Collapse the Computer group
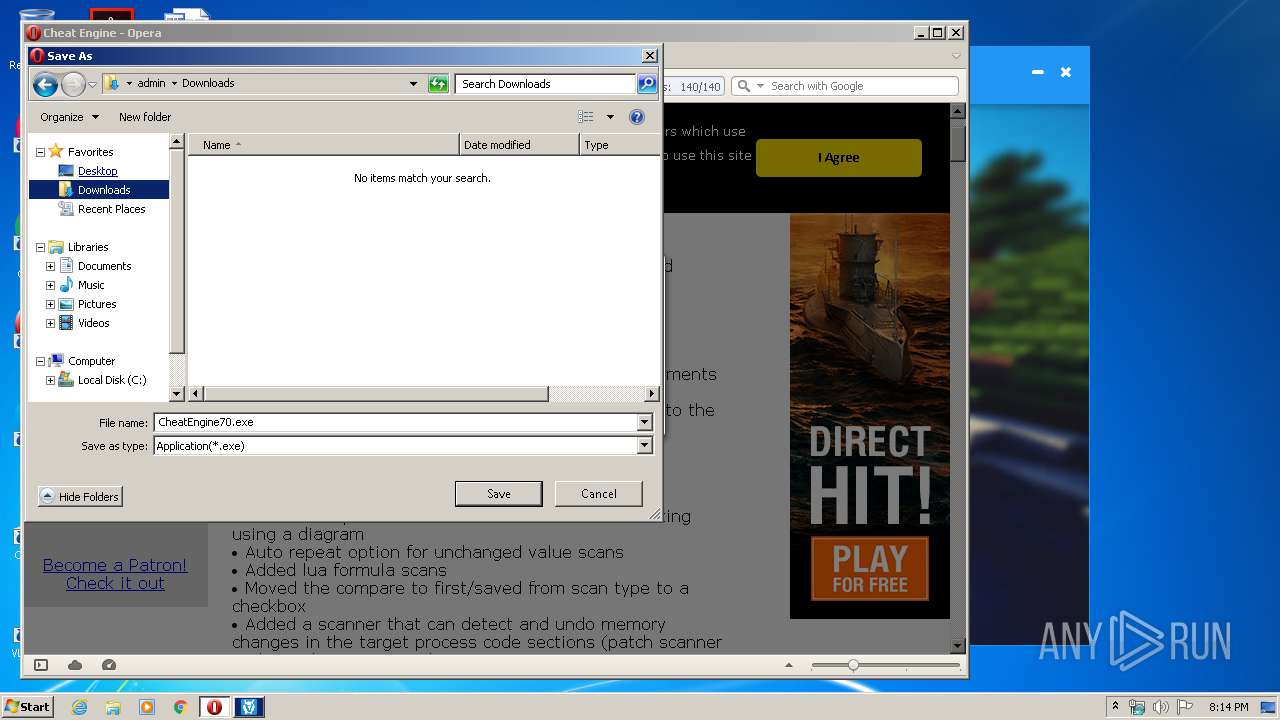1280x720 pixels. tap(40, 361)
